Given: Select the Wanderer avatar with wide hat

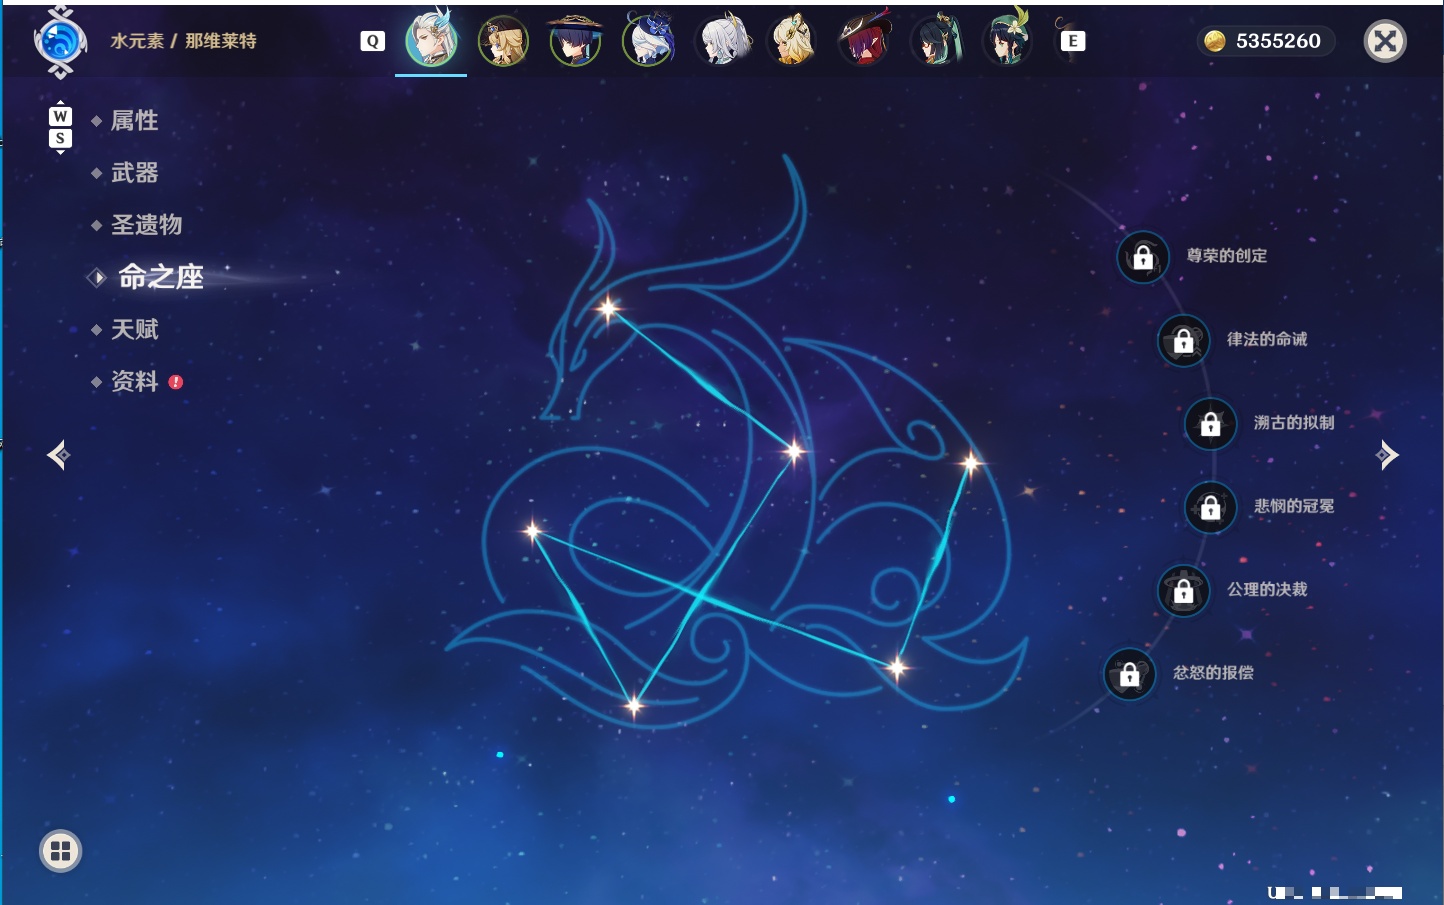Looking at the screenshot, I should 575,41.
